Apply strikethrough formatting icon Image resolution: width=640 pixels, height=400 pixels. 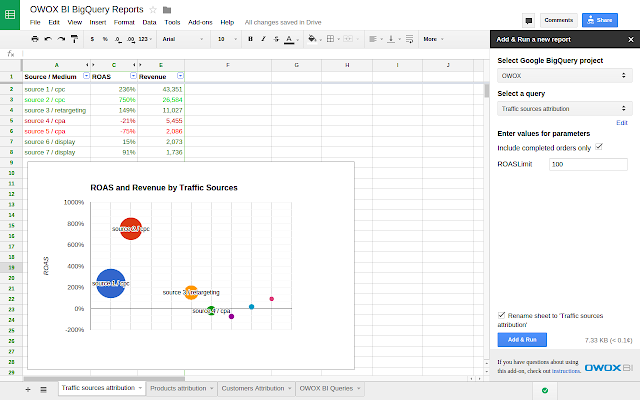pyautogui.click(x=276, y=39)
